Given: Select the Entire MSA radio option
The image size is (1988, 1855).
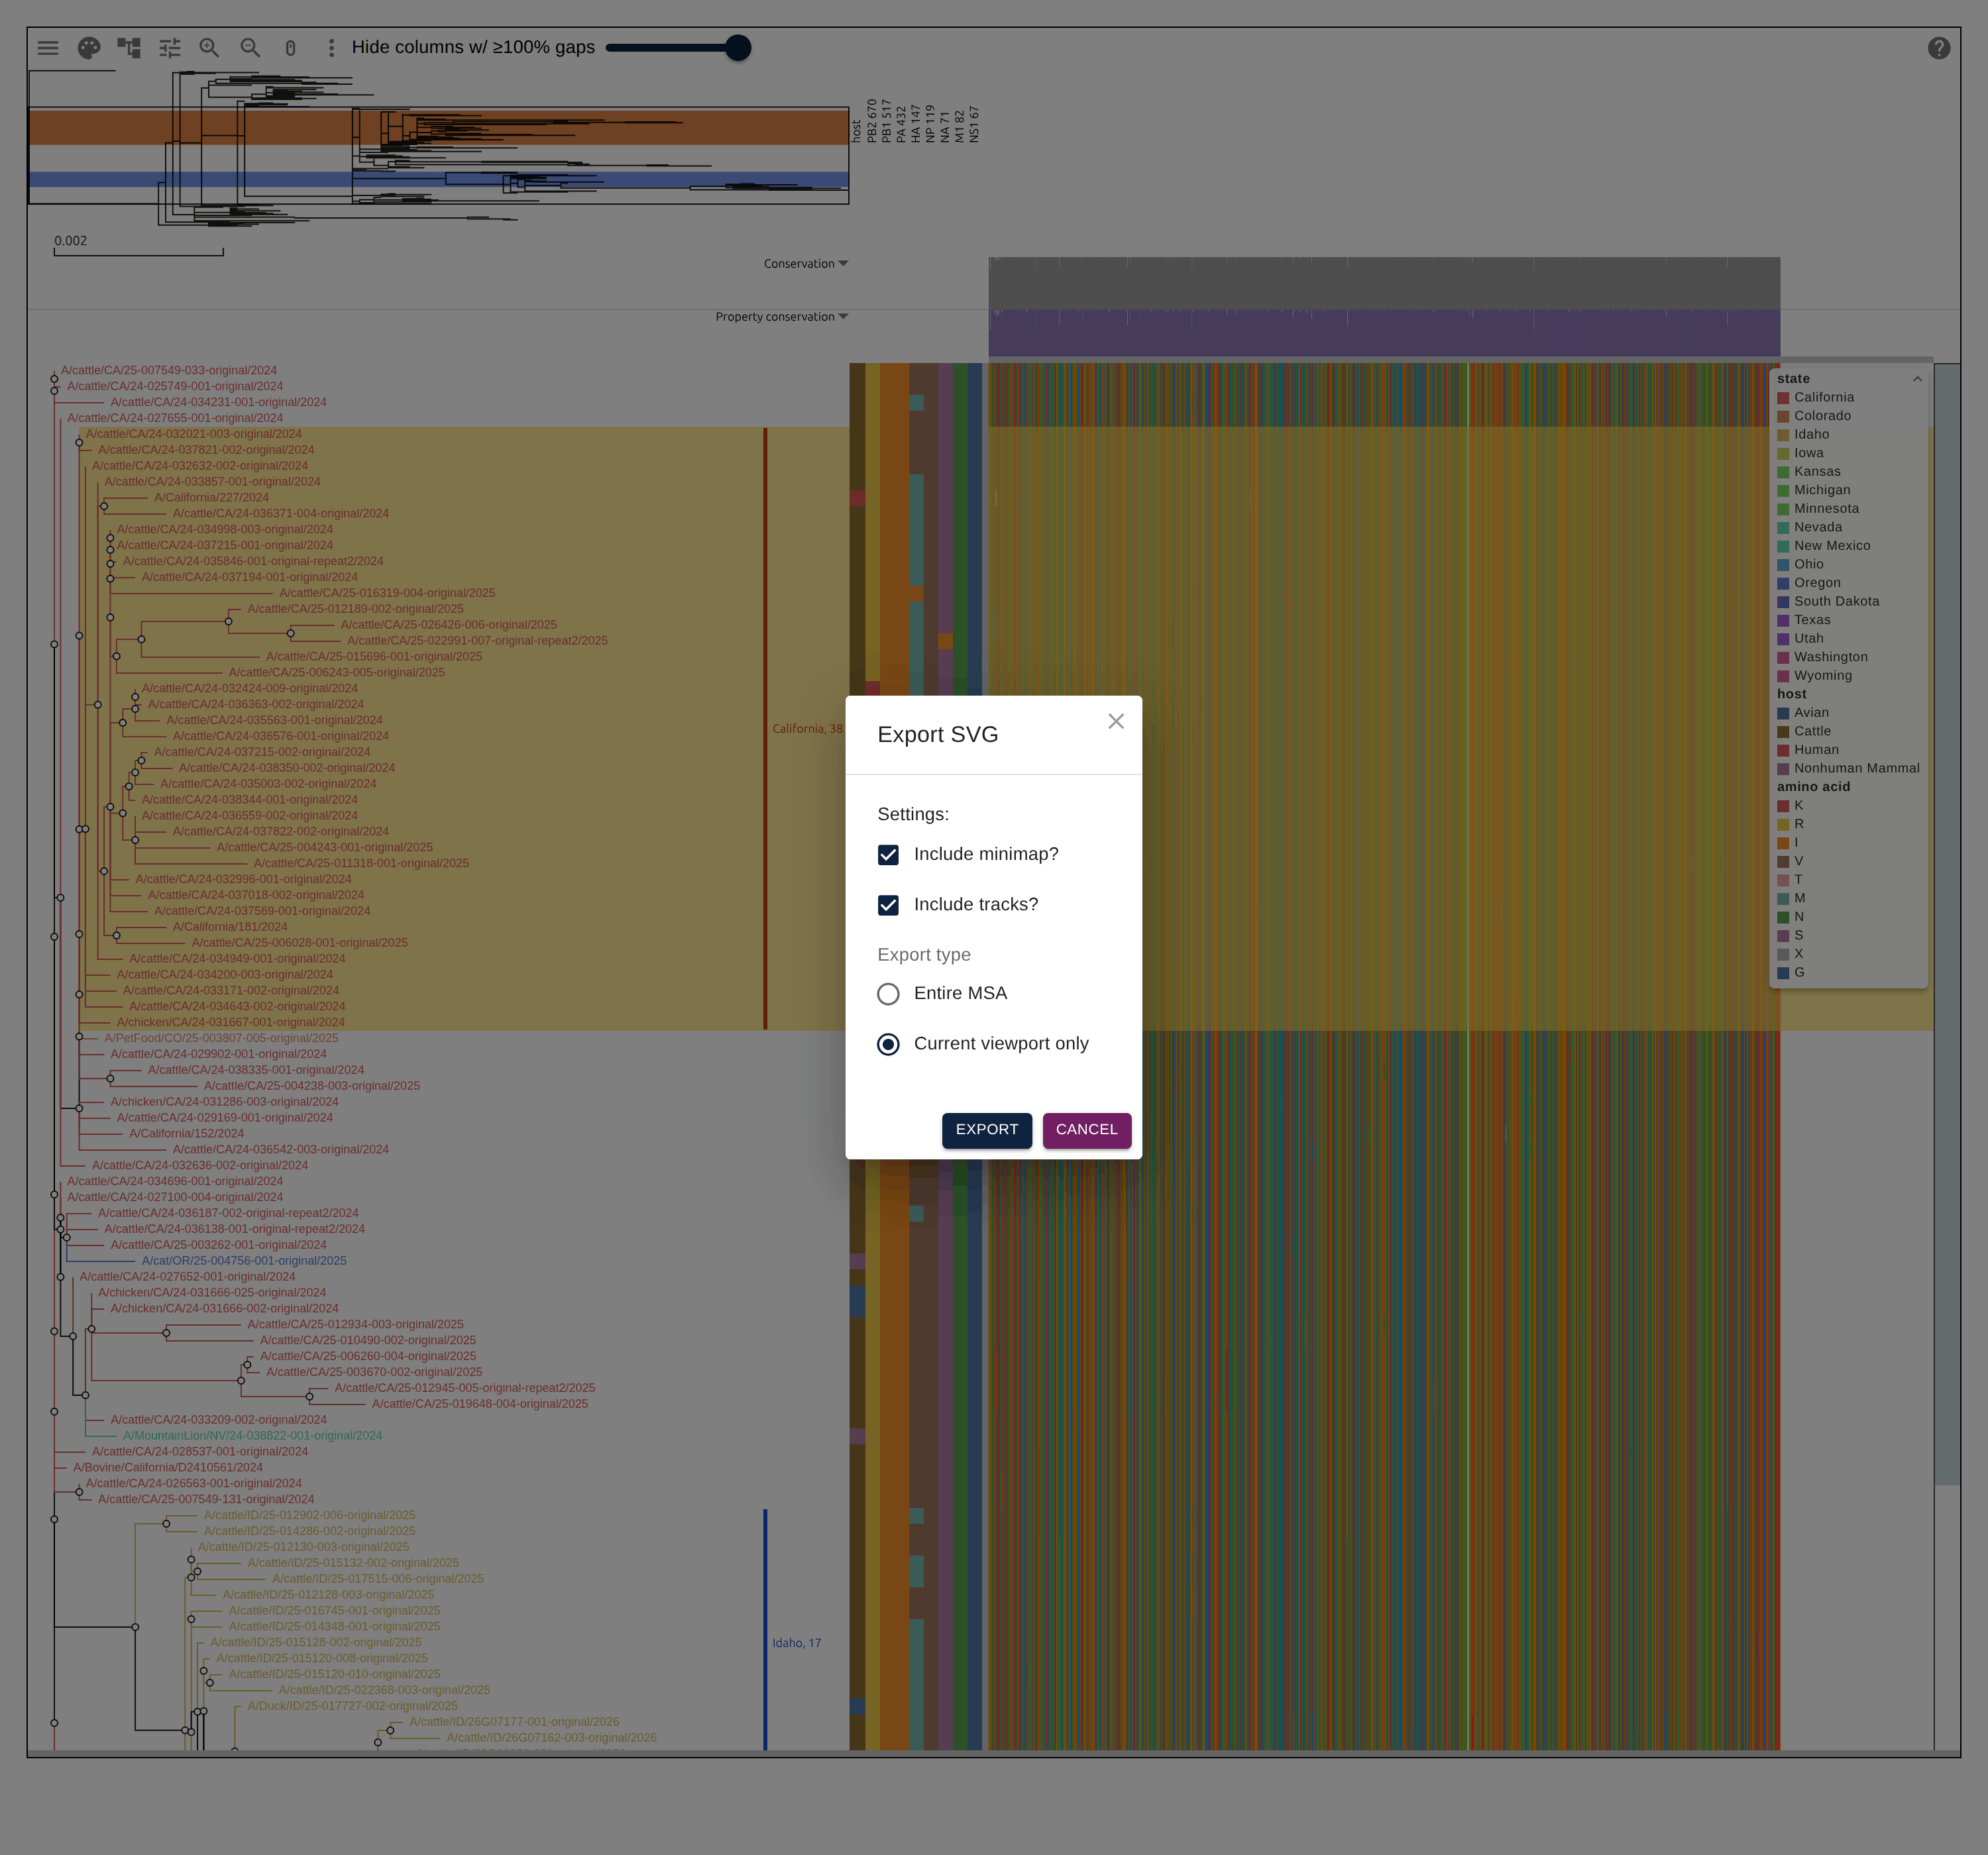Looking at the screenshot, I should coord(888,994).
